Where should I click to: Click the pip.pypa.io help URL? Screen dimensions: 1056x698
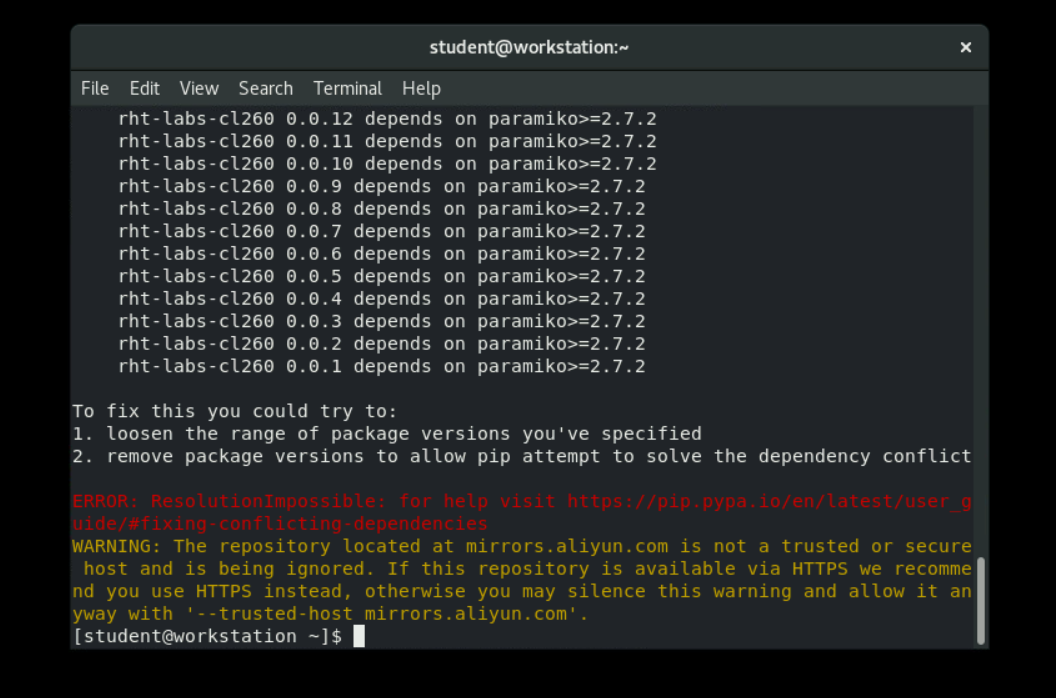pos(768,501)
